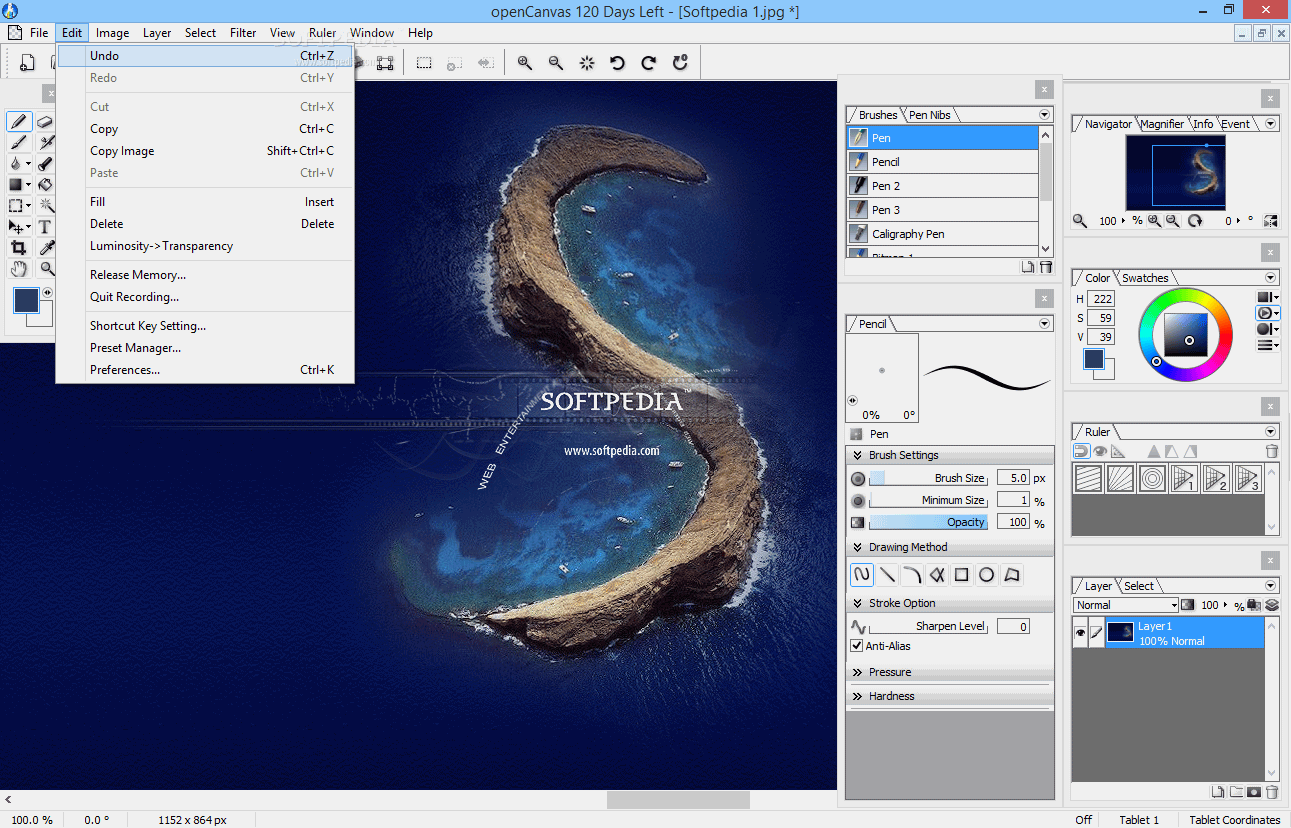Choose Copy Image from Edit menu
The width and height of the screenshot is (1291, 828).
206,151
